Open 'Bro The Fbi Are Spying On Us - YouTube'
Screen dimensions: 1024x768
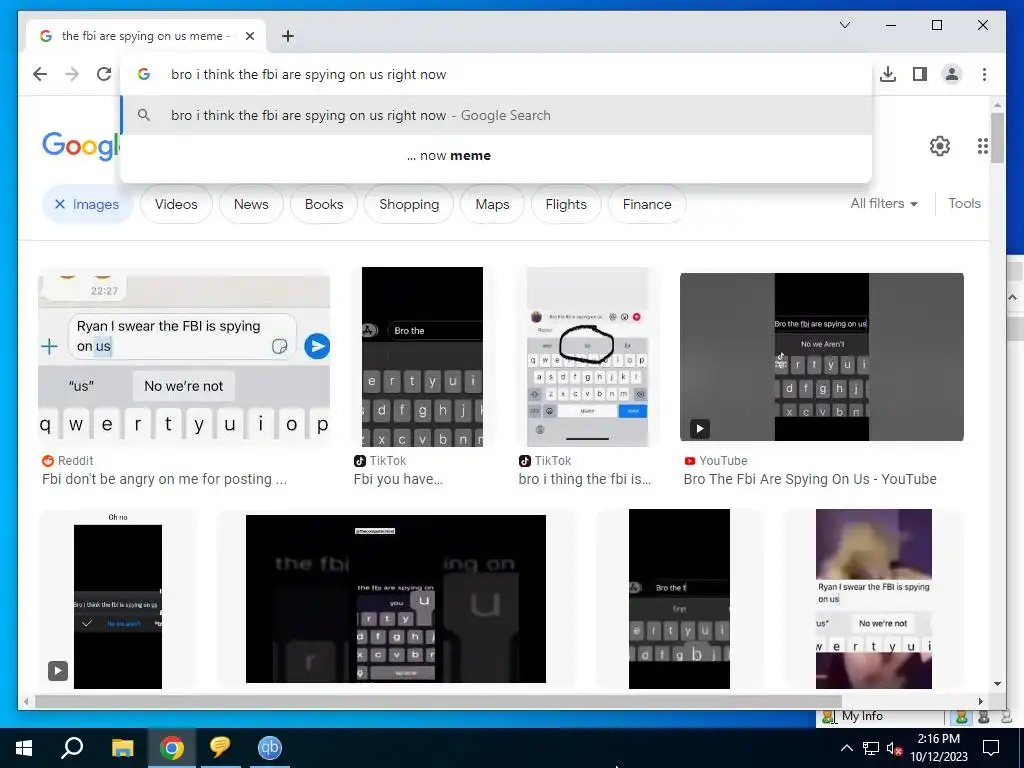pyautogui.click(x=810, y=479)
